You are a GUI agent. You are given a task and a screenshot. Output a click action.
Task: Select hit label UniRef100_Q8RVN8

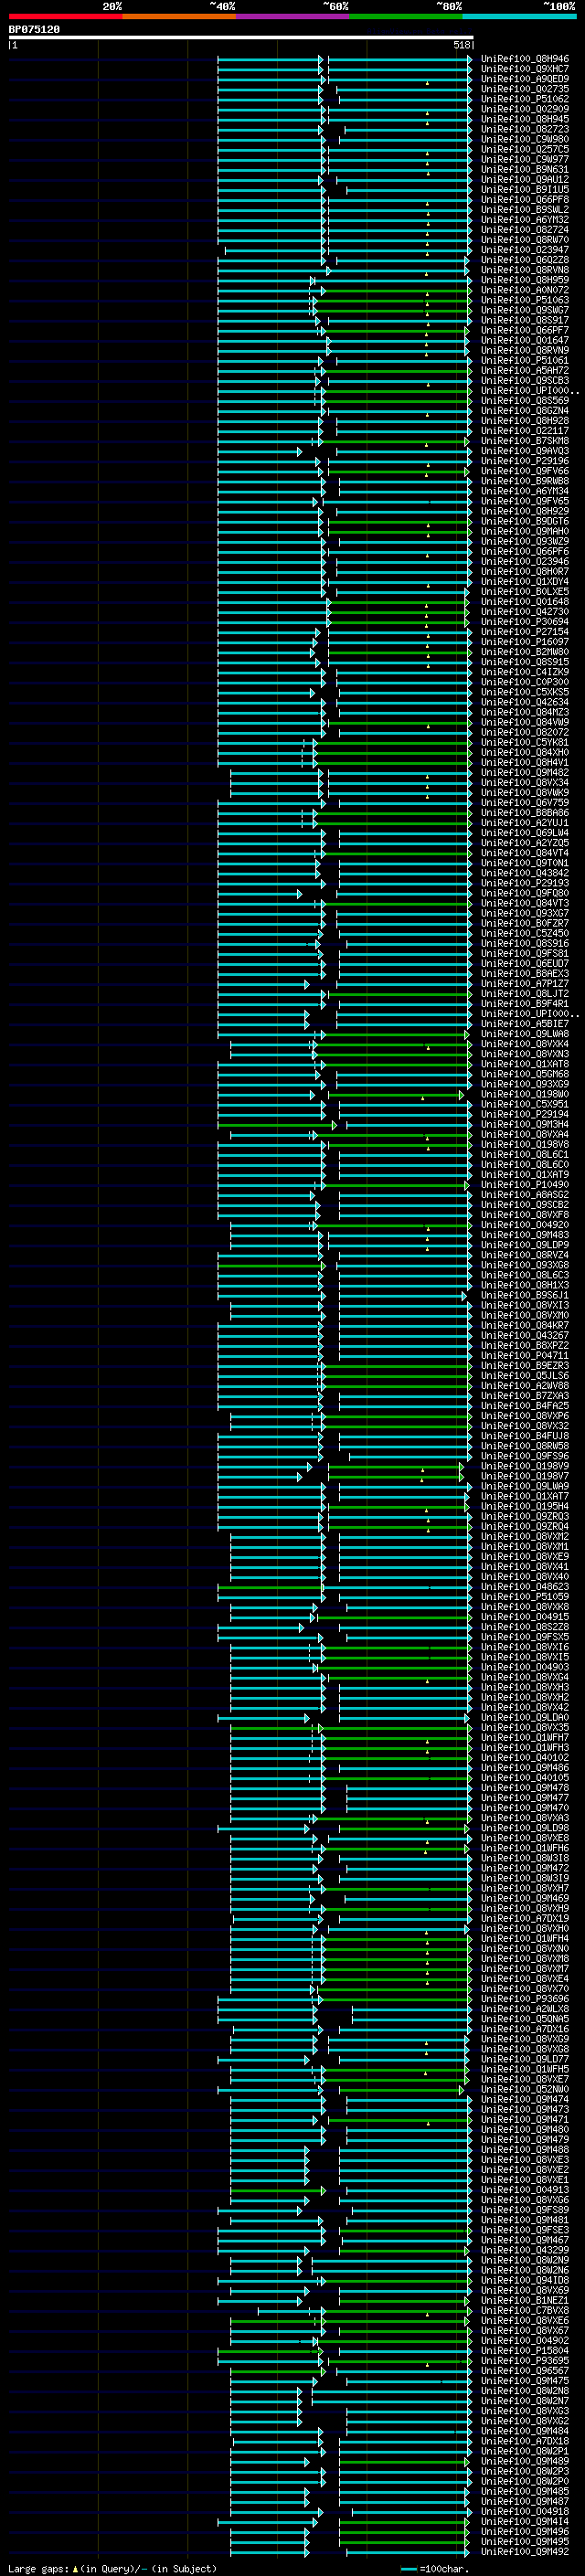click(x=525, y=270)
